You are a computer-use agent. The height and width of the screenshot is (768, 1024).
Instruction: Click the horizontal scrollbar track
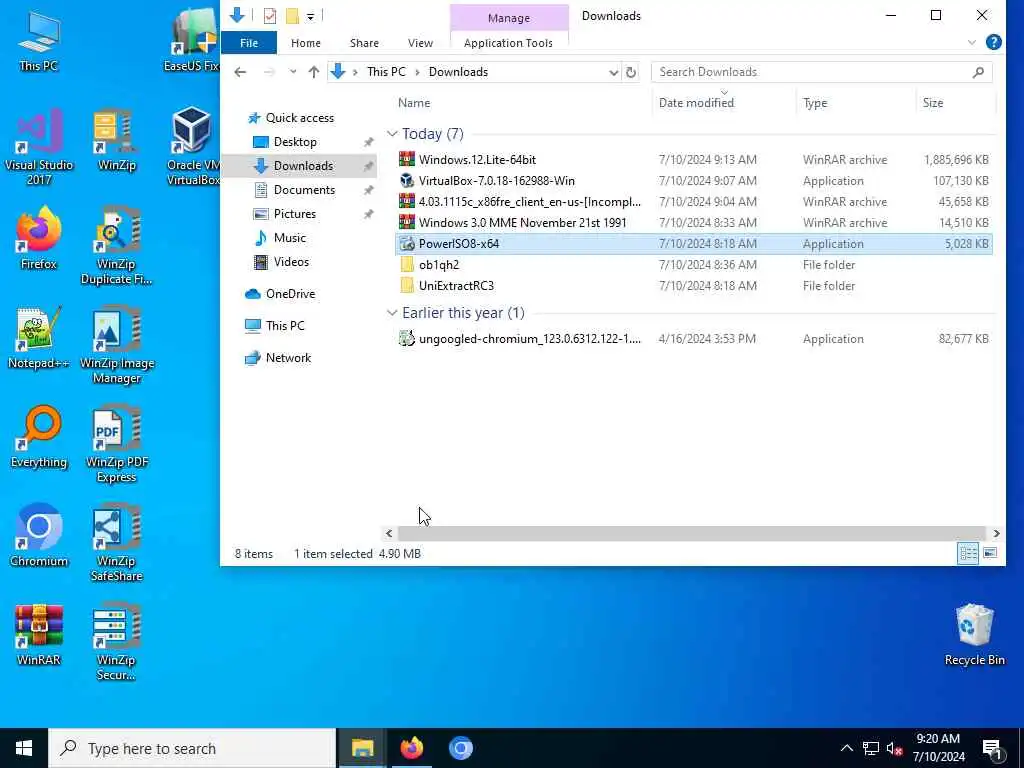691,534
